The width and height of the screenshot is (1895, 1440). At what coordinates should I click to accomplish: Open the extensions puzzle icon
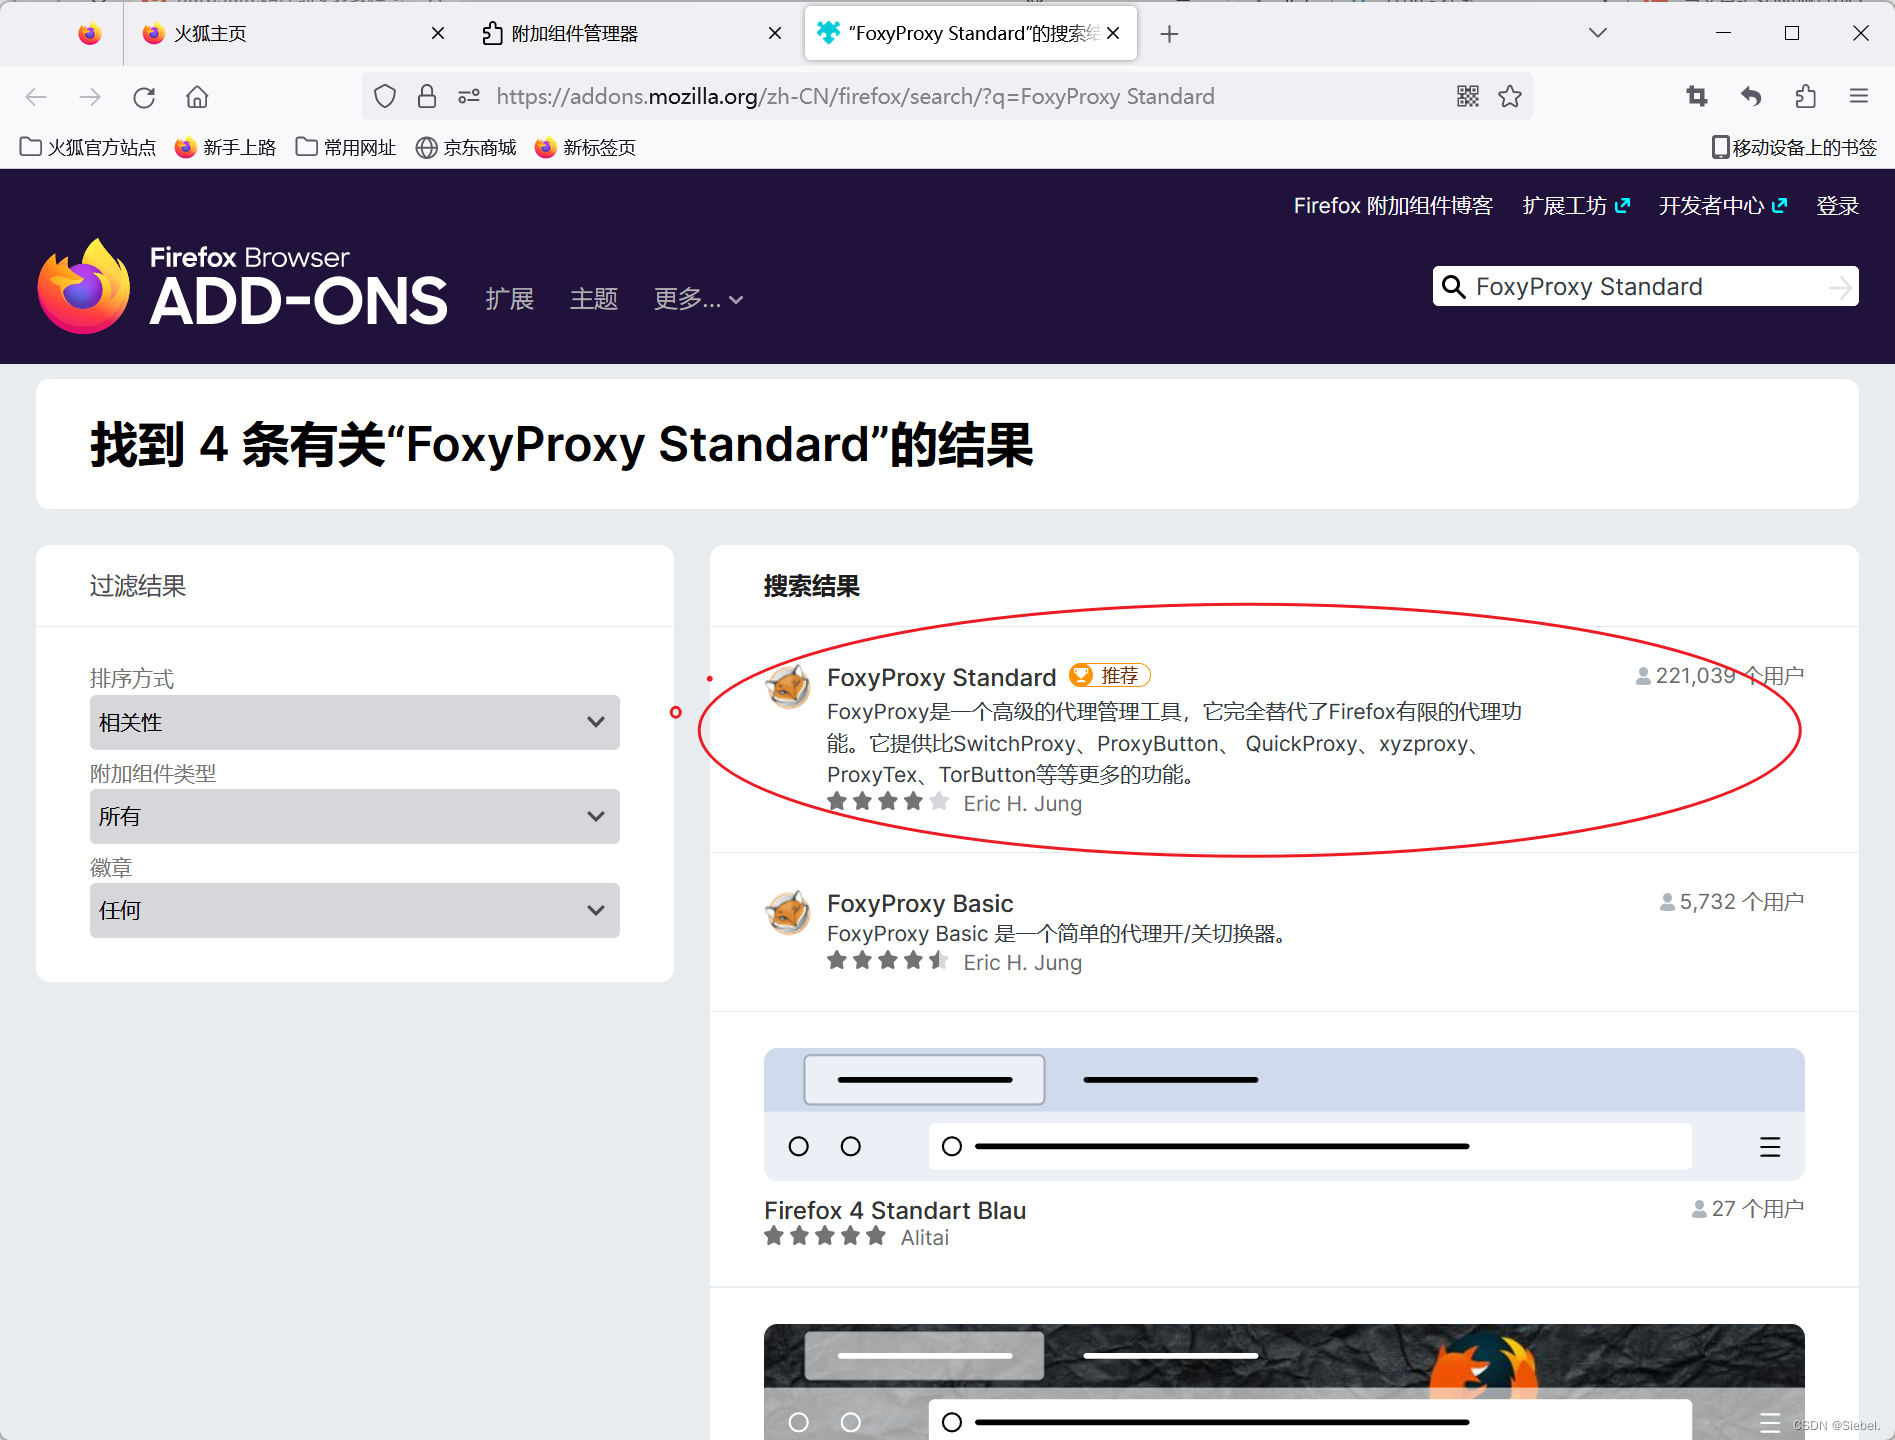pyautogui.click(x=1805, y=96)
